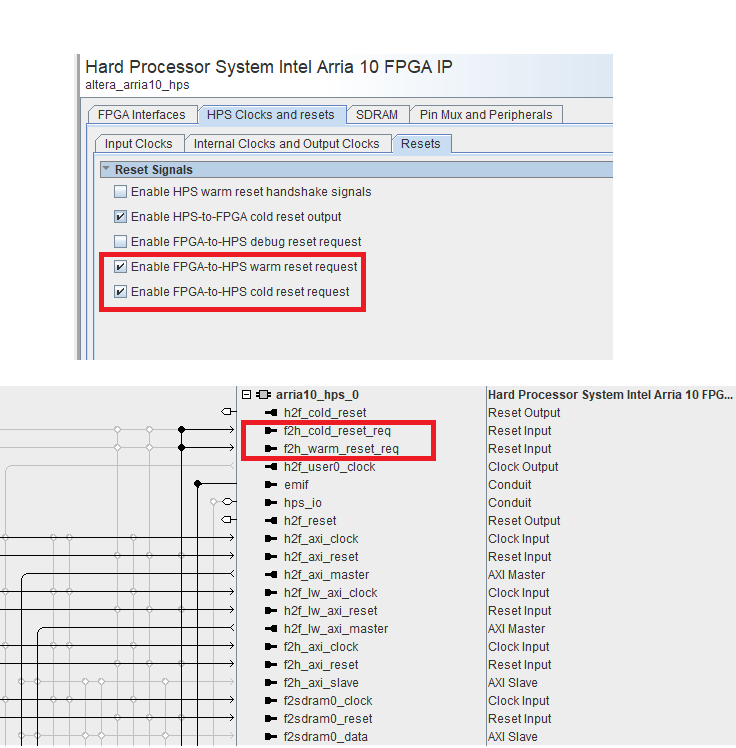Uncheck Enable FPGA-to-HPS warm reset request
Image resolution: width=736 pixels, height=748 pixels.
click(x=120, y=267)
